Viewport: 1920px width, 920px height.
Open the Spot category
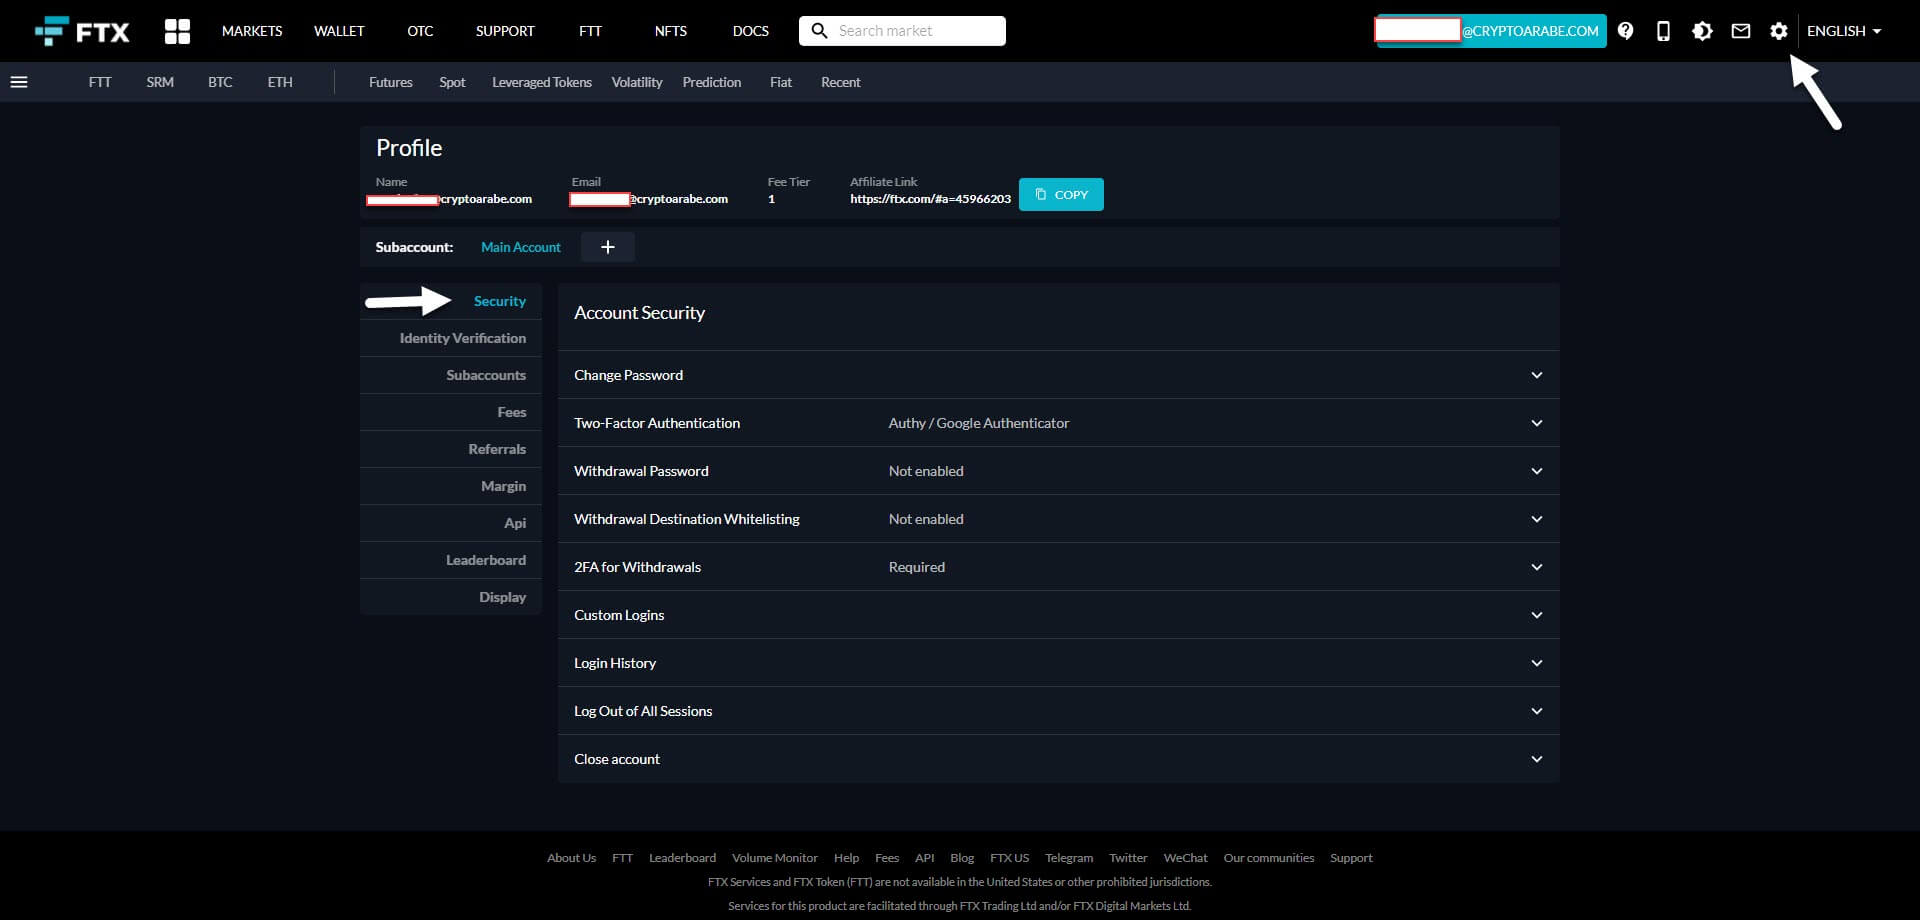tap(452, 82)
